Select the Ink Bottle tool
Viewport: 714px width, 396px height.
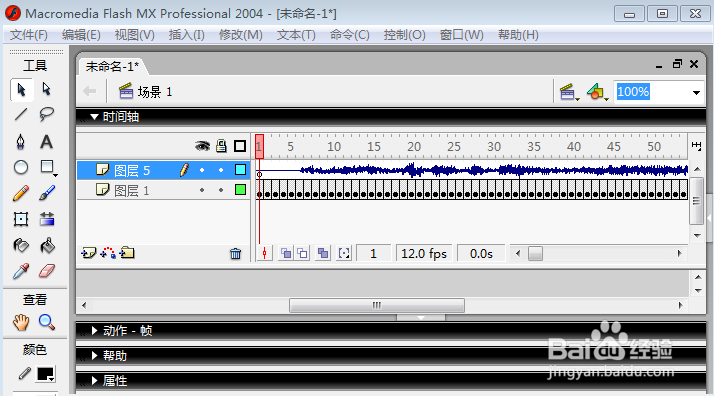pyautogui.click(x=21, y=246)
